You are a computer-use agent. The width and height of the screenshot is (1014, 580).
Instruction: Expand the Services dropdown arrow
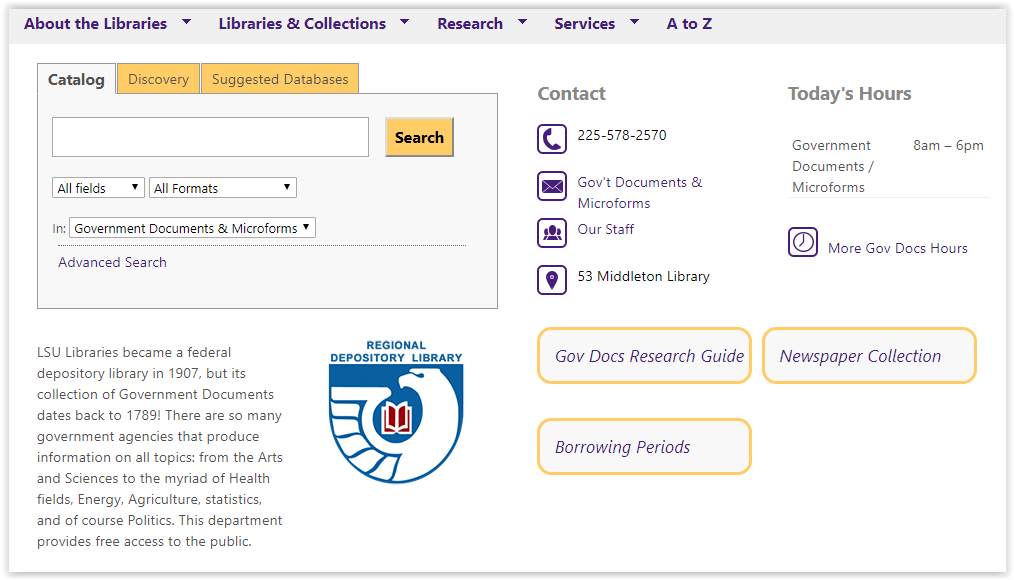[x=634, y=22]
